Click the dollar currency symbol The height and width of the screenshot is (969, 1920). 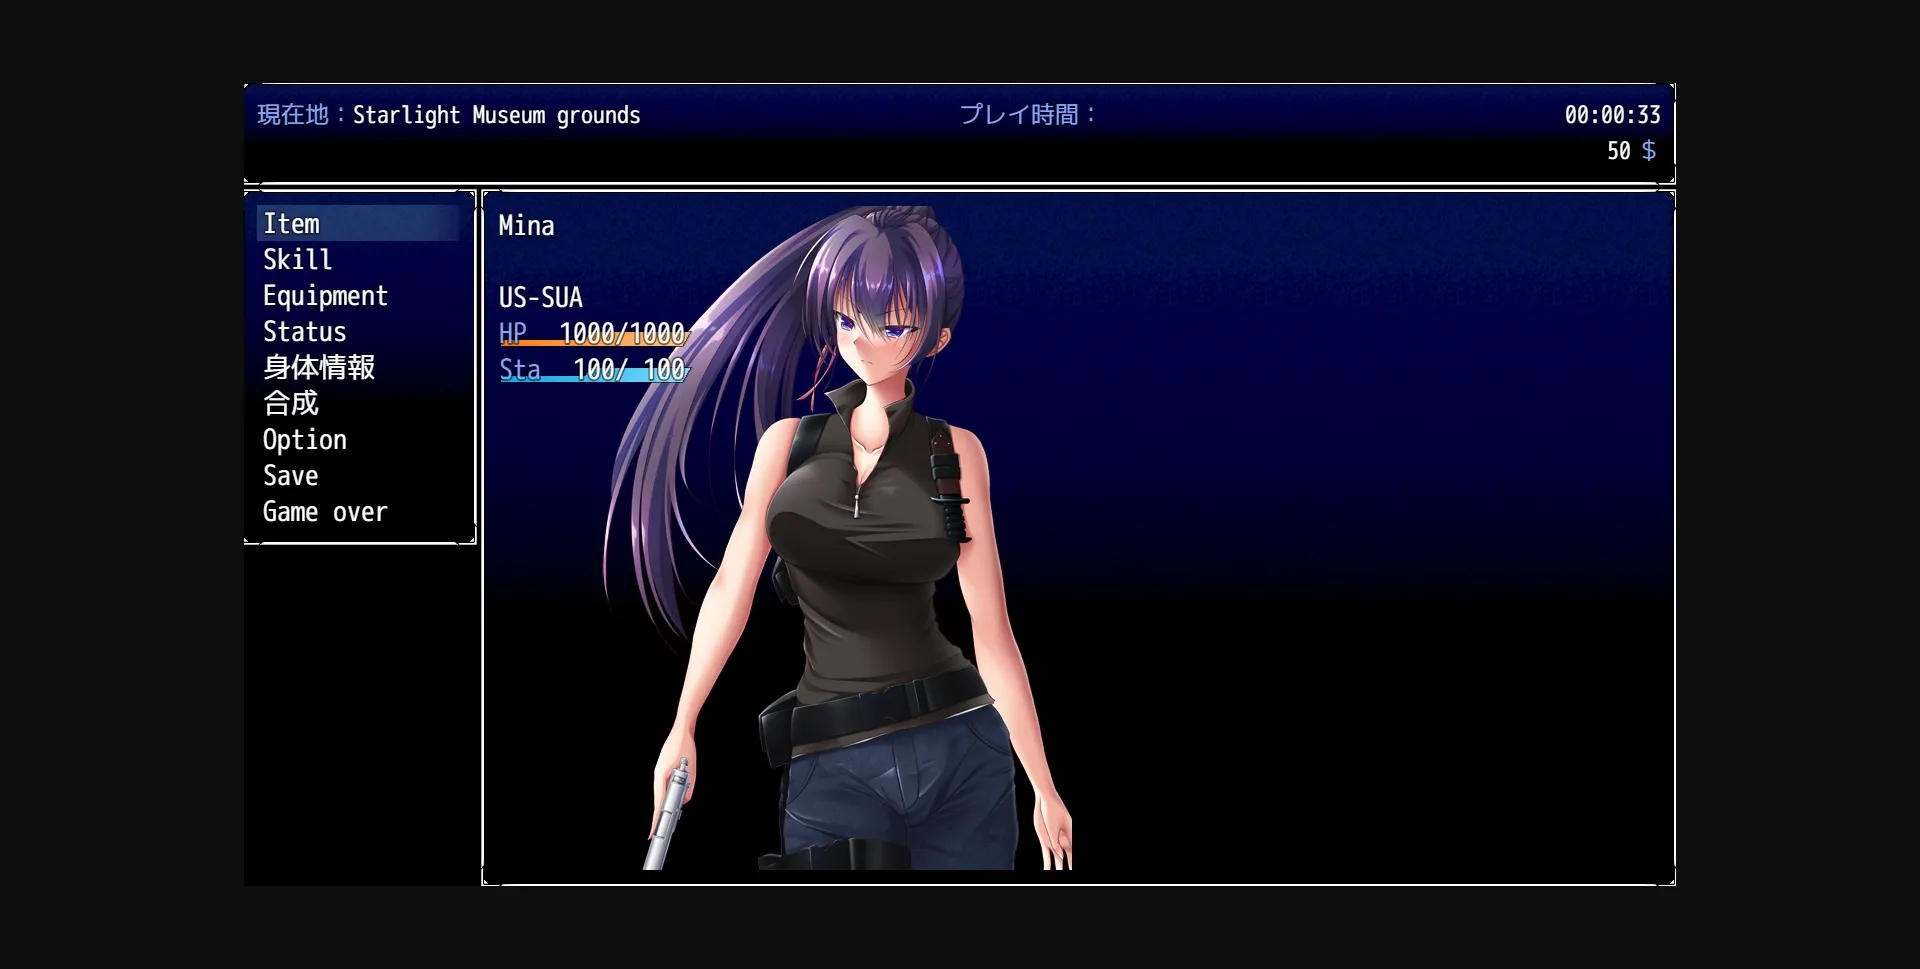(x=1649, y=151)
